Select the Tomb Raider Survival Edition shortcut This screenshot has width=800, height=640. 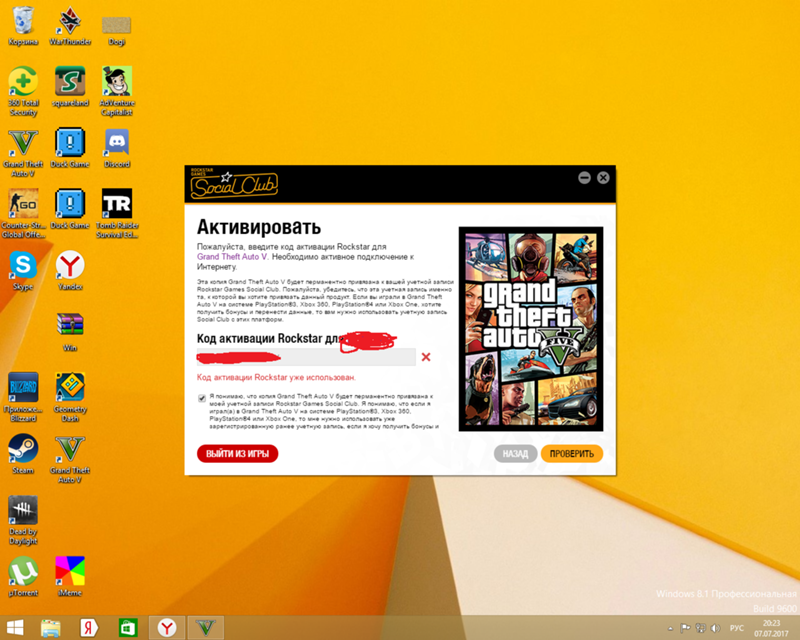[117, 213]
